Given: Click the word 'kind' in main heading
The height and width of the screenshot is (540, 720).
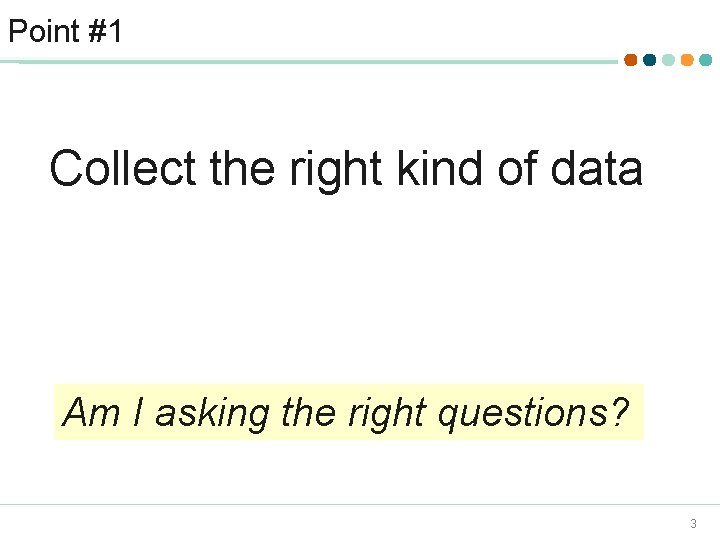Looking at the screenshot, I should (x=439, y=168).
